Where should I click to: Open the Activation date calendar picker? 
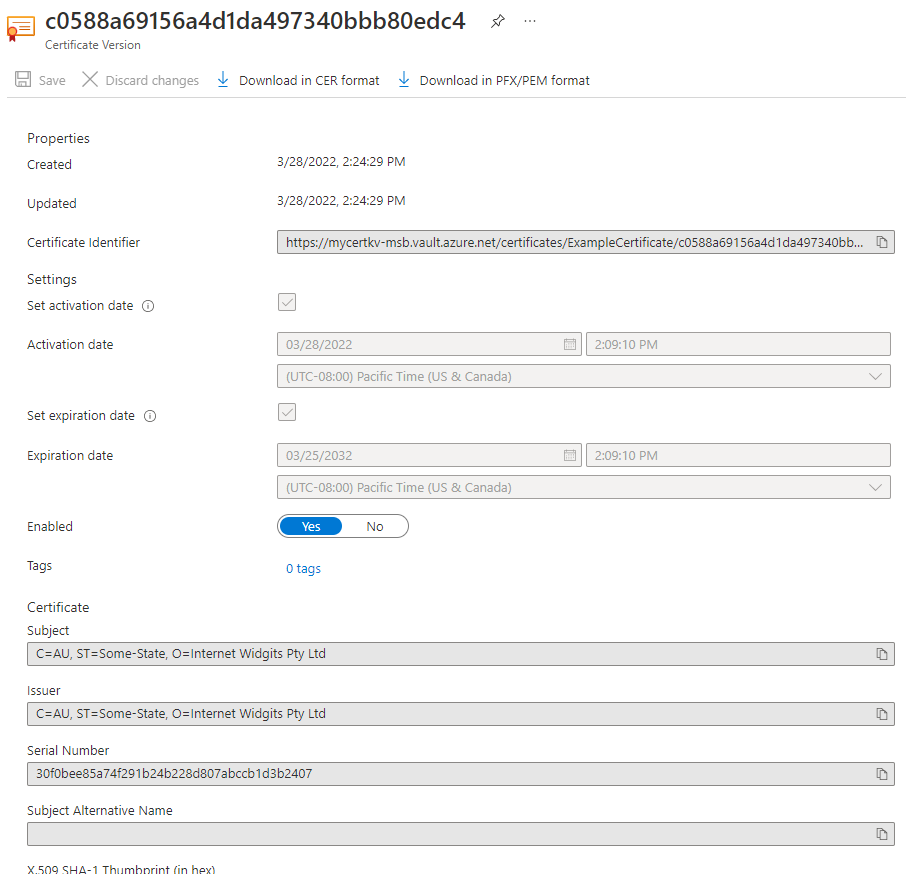[571, 344]
